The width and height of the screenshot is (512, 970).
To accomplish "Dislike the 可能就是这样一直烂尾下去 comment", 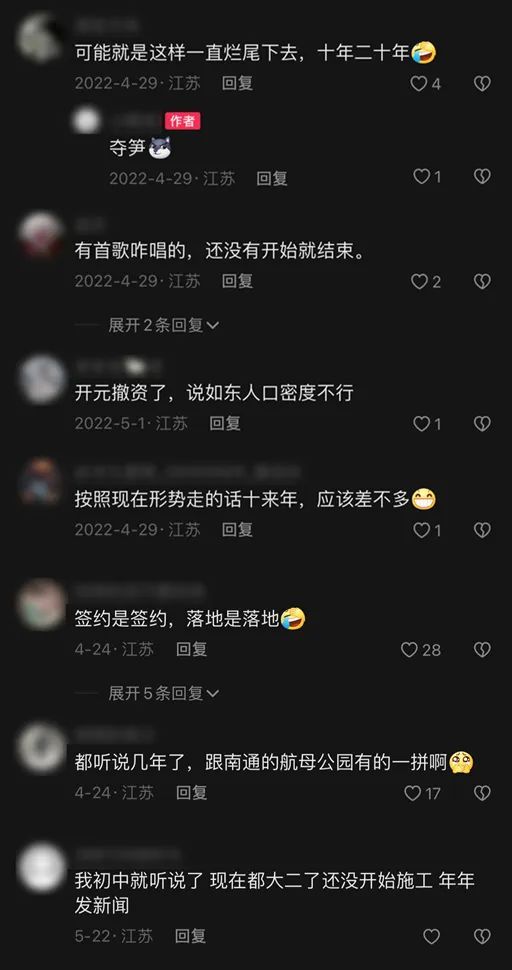I will [x=482, y=84].
